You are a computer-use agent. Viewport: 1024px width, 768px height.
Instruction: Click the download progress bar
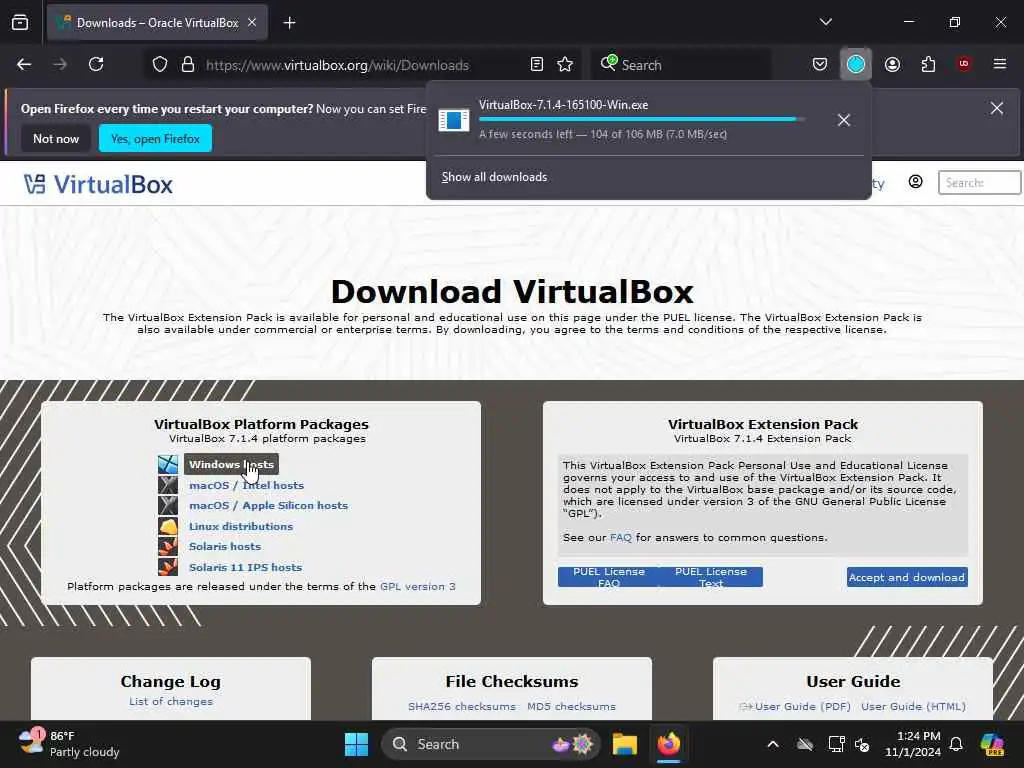pyautogui.click(x=641, y=119)
